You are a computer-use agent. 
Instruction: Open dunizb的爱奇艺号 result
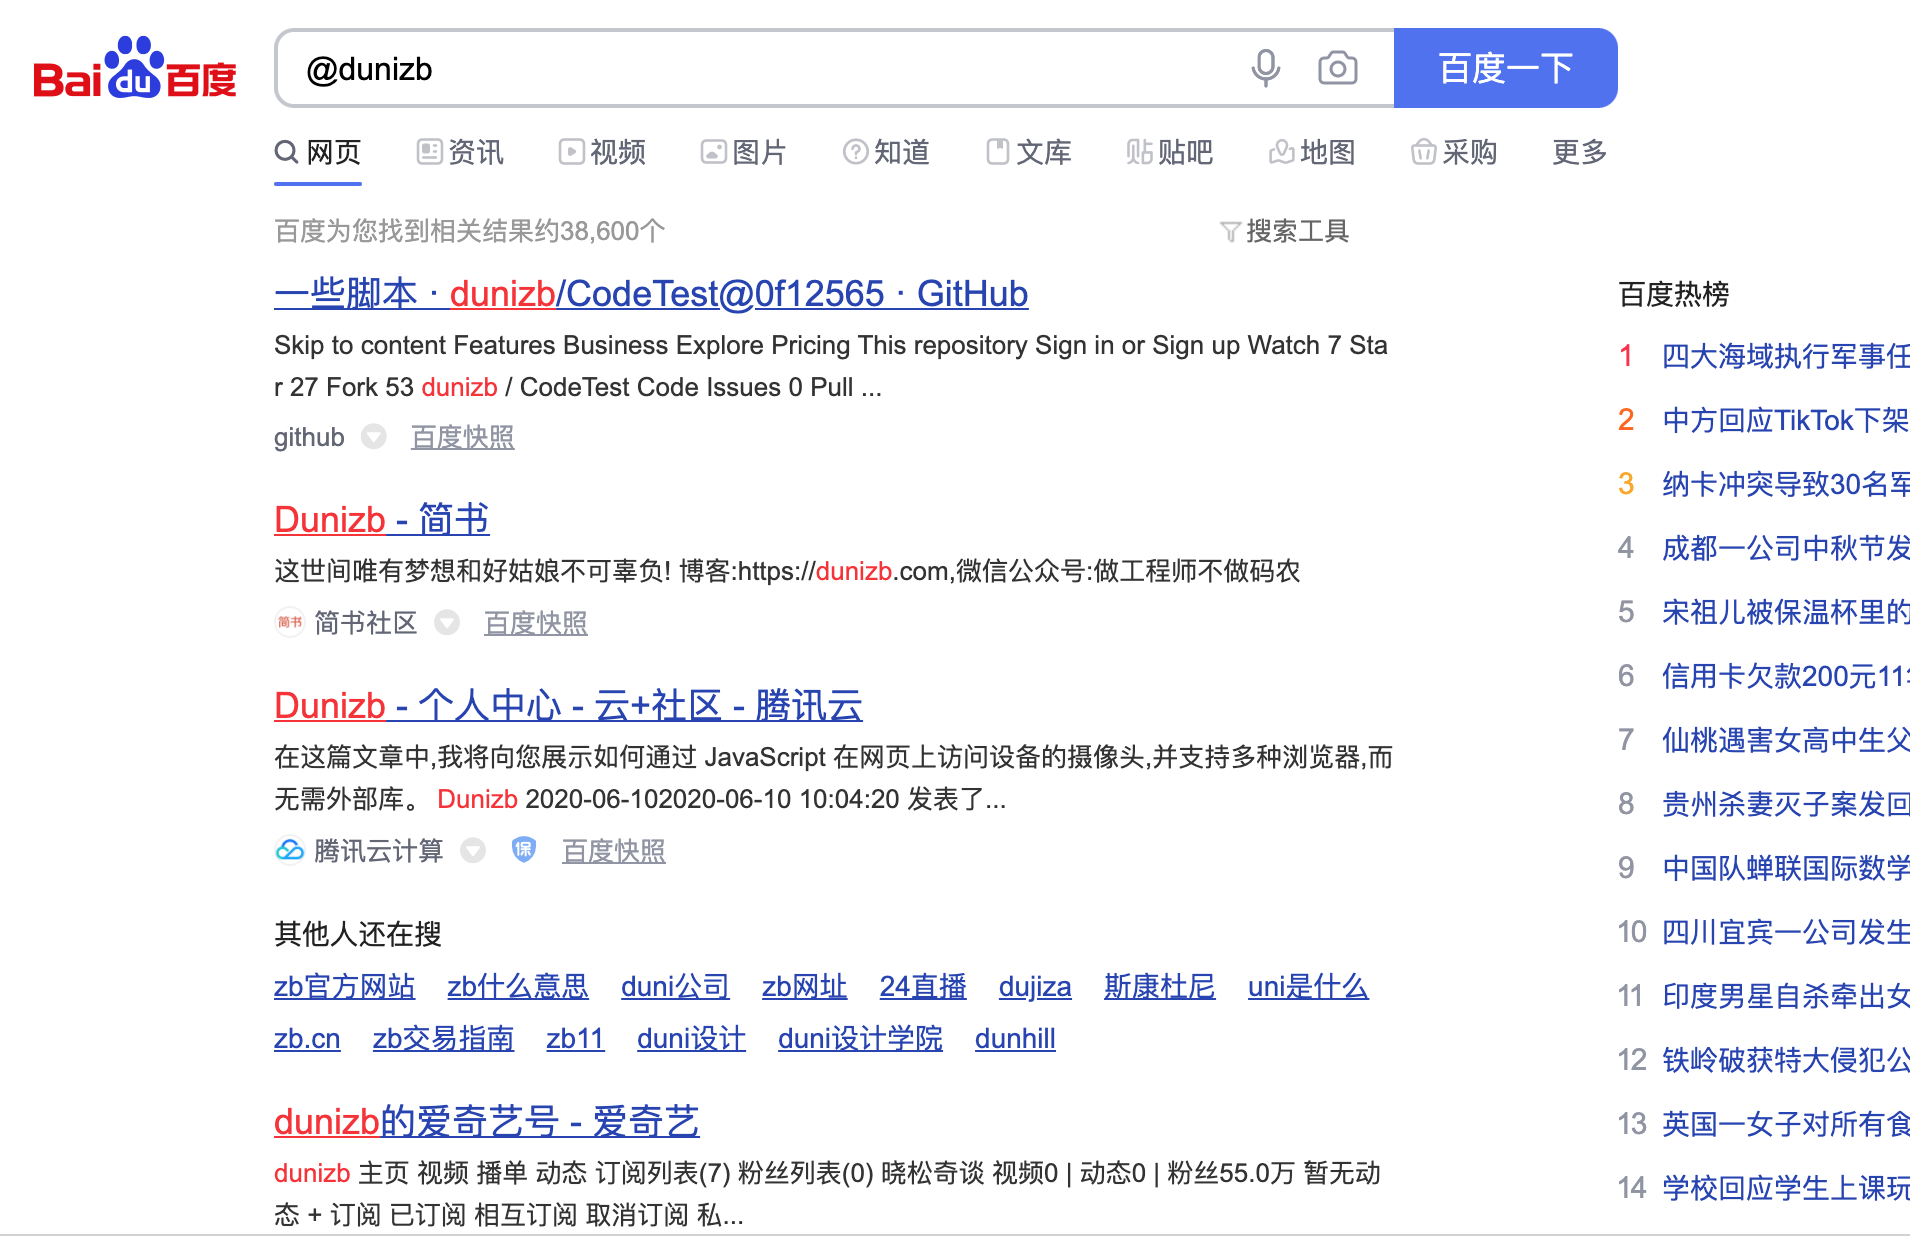487,1122
